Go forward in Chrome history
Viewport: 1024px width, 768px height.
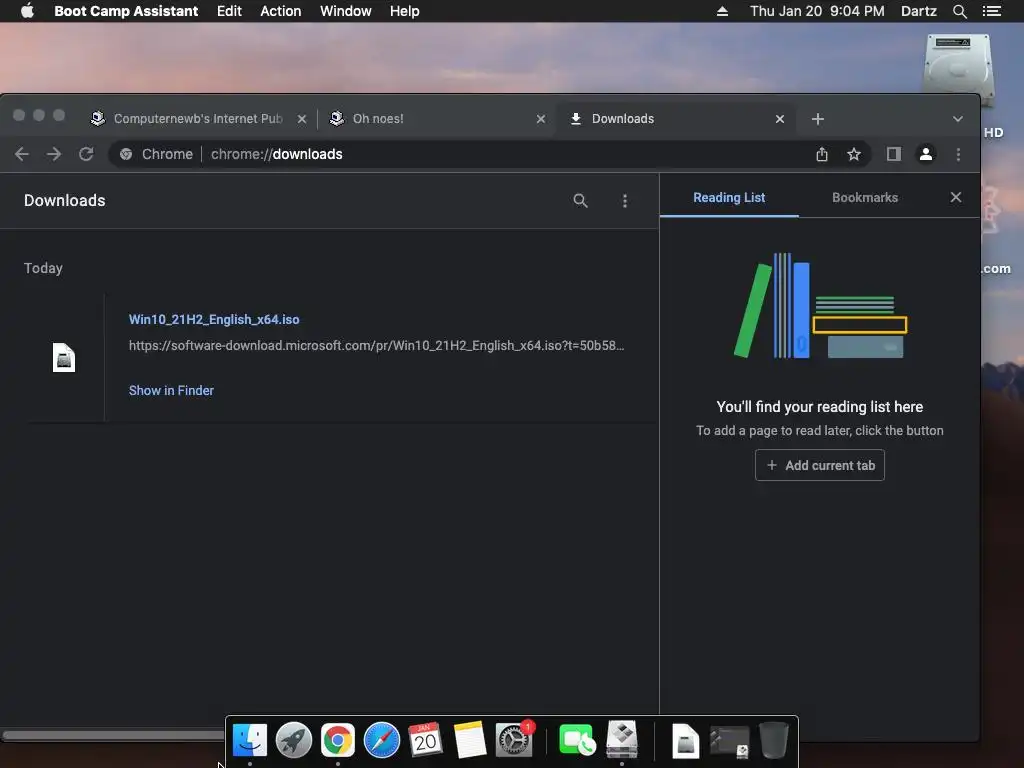pos(54,154)
